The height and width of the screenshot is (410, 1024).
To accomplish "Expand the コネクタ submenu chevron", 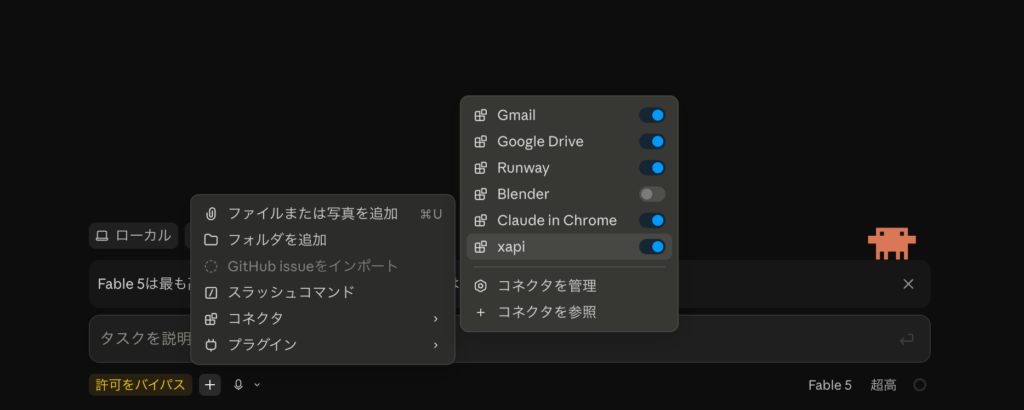I will point(436,319).
